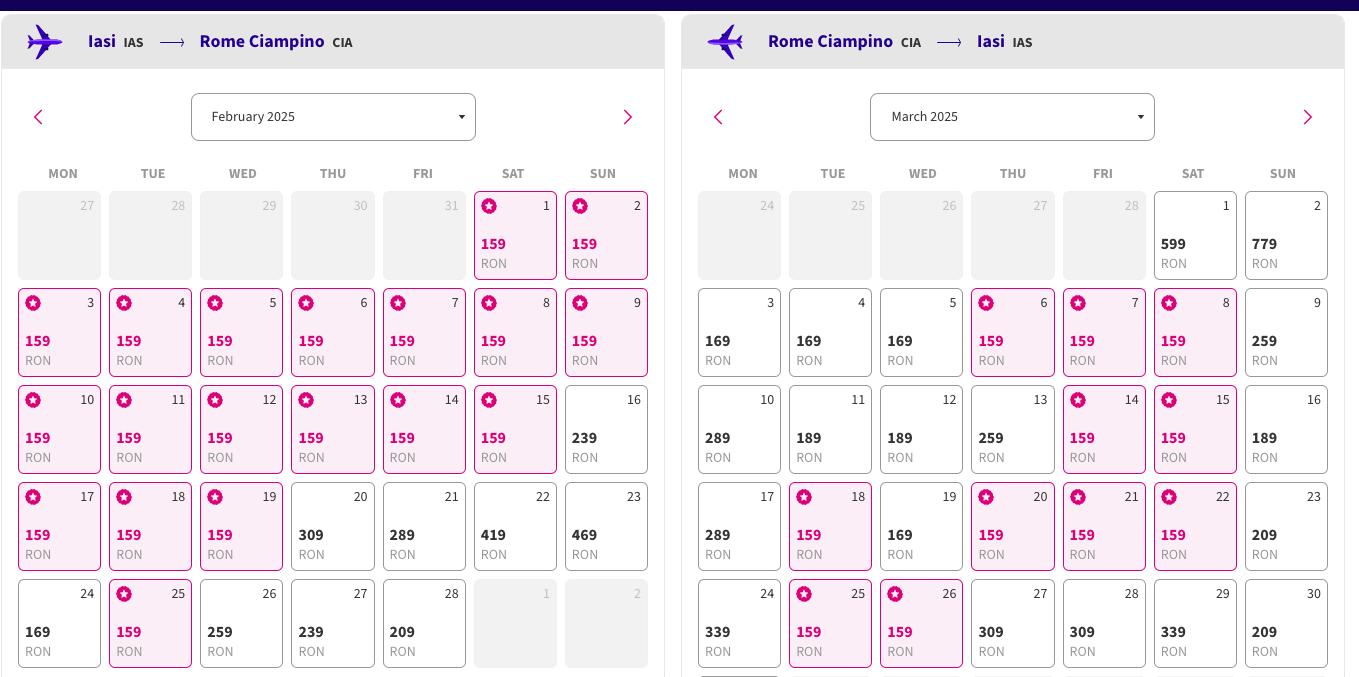Click the arrow icon between Iasi and Rome
Viewport: 1359px width, 677px height.
172,42
